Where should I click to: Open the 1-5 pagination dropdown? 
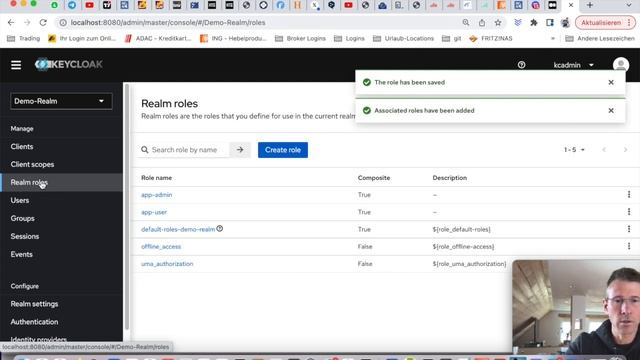pos(574,150)
